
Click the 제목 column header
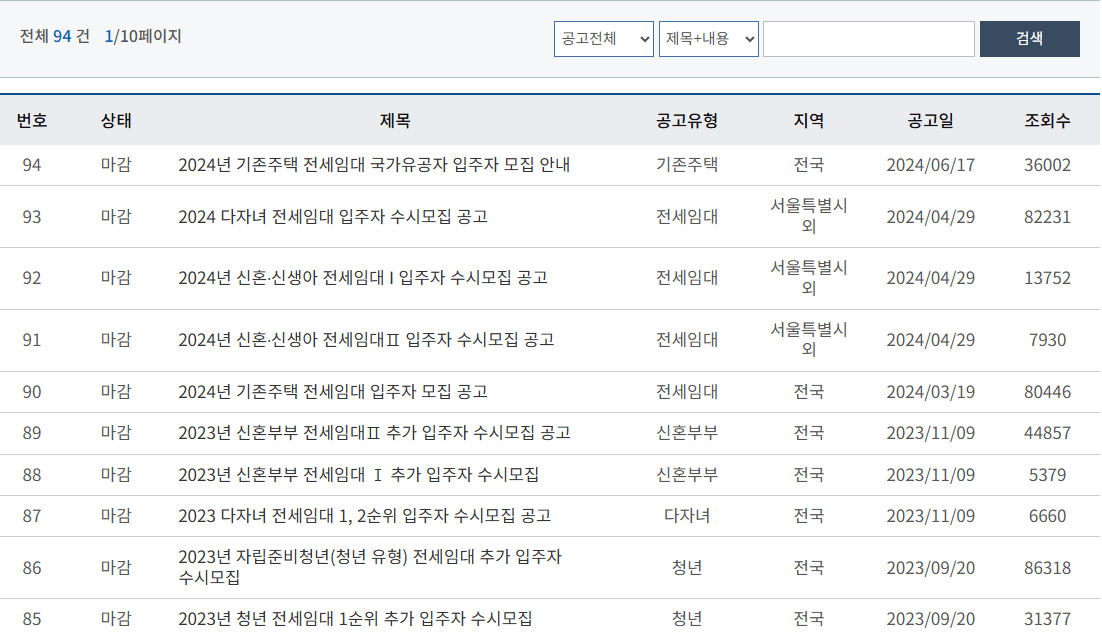click(x=393, y=120)
